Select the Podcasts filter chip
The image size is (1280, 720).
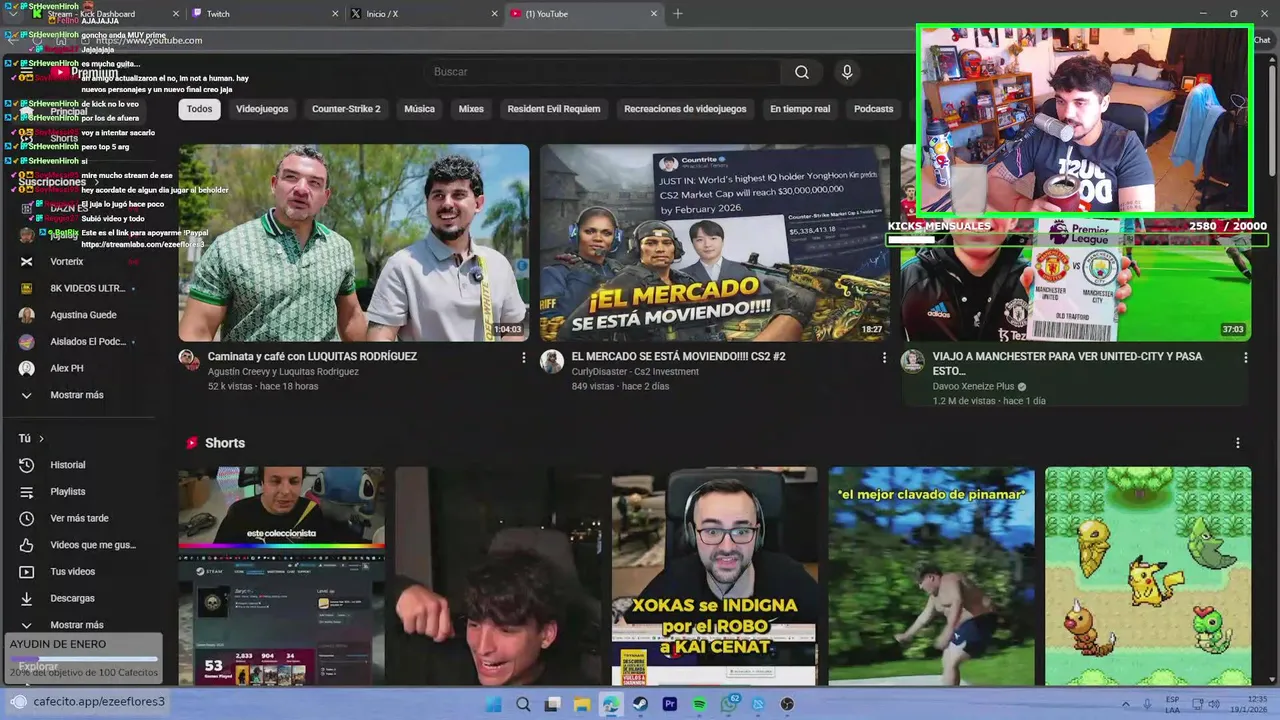873,109
